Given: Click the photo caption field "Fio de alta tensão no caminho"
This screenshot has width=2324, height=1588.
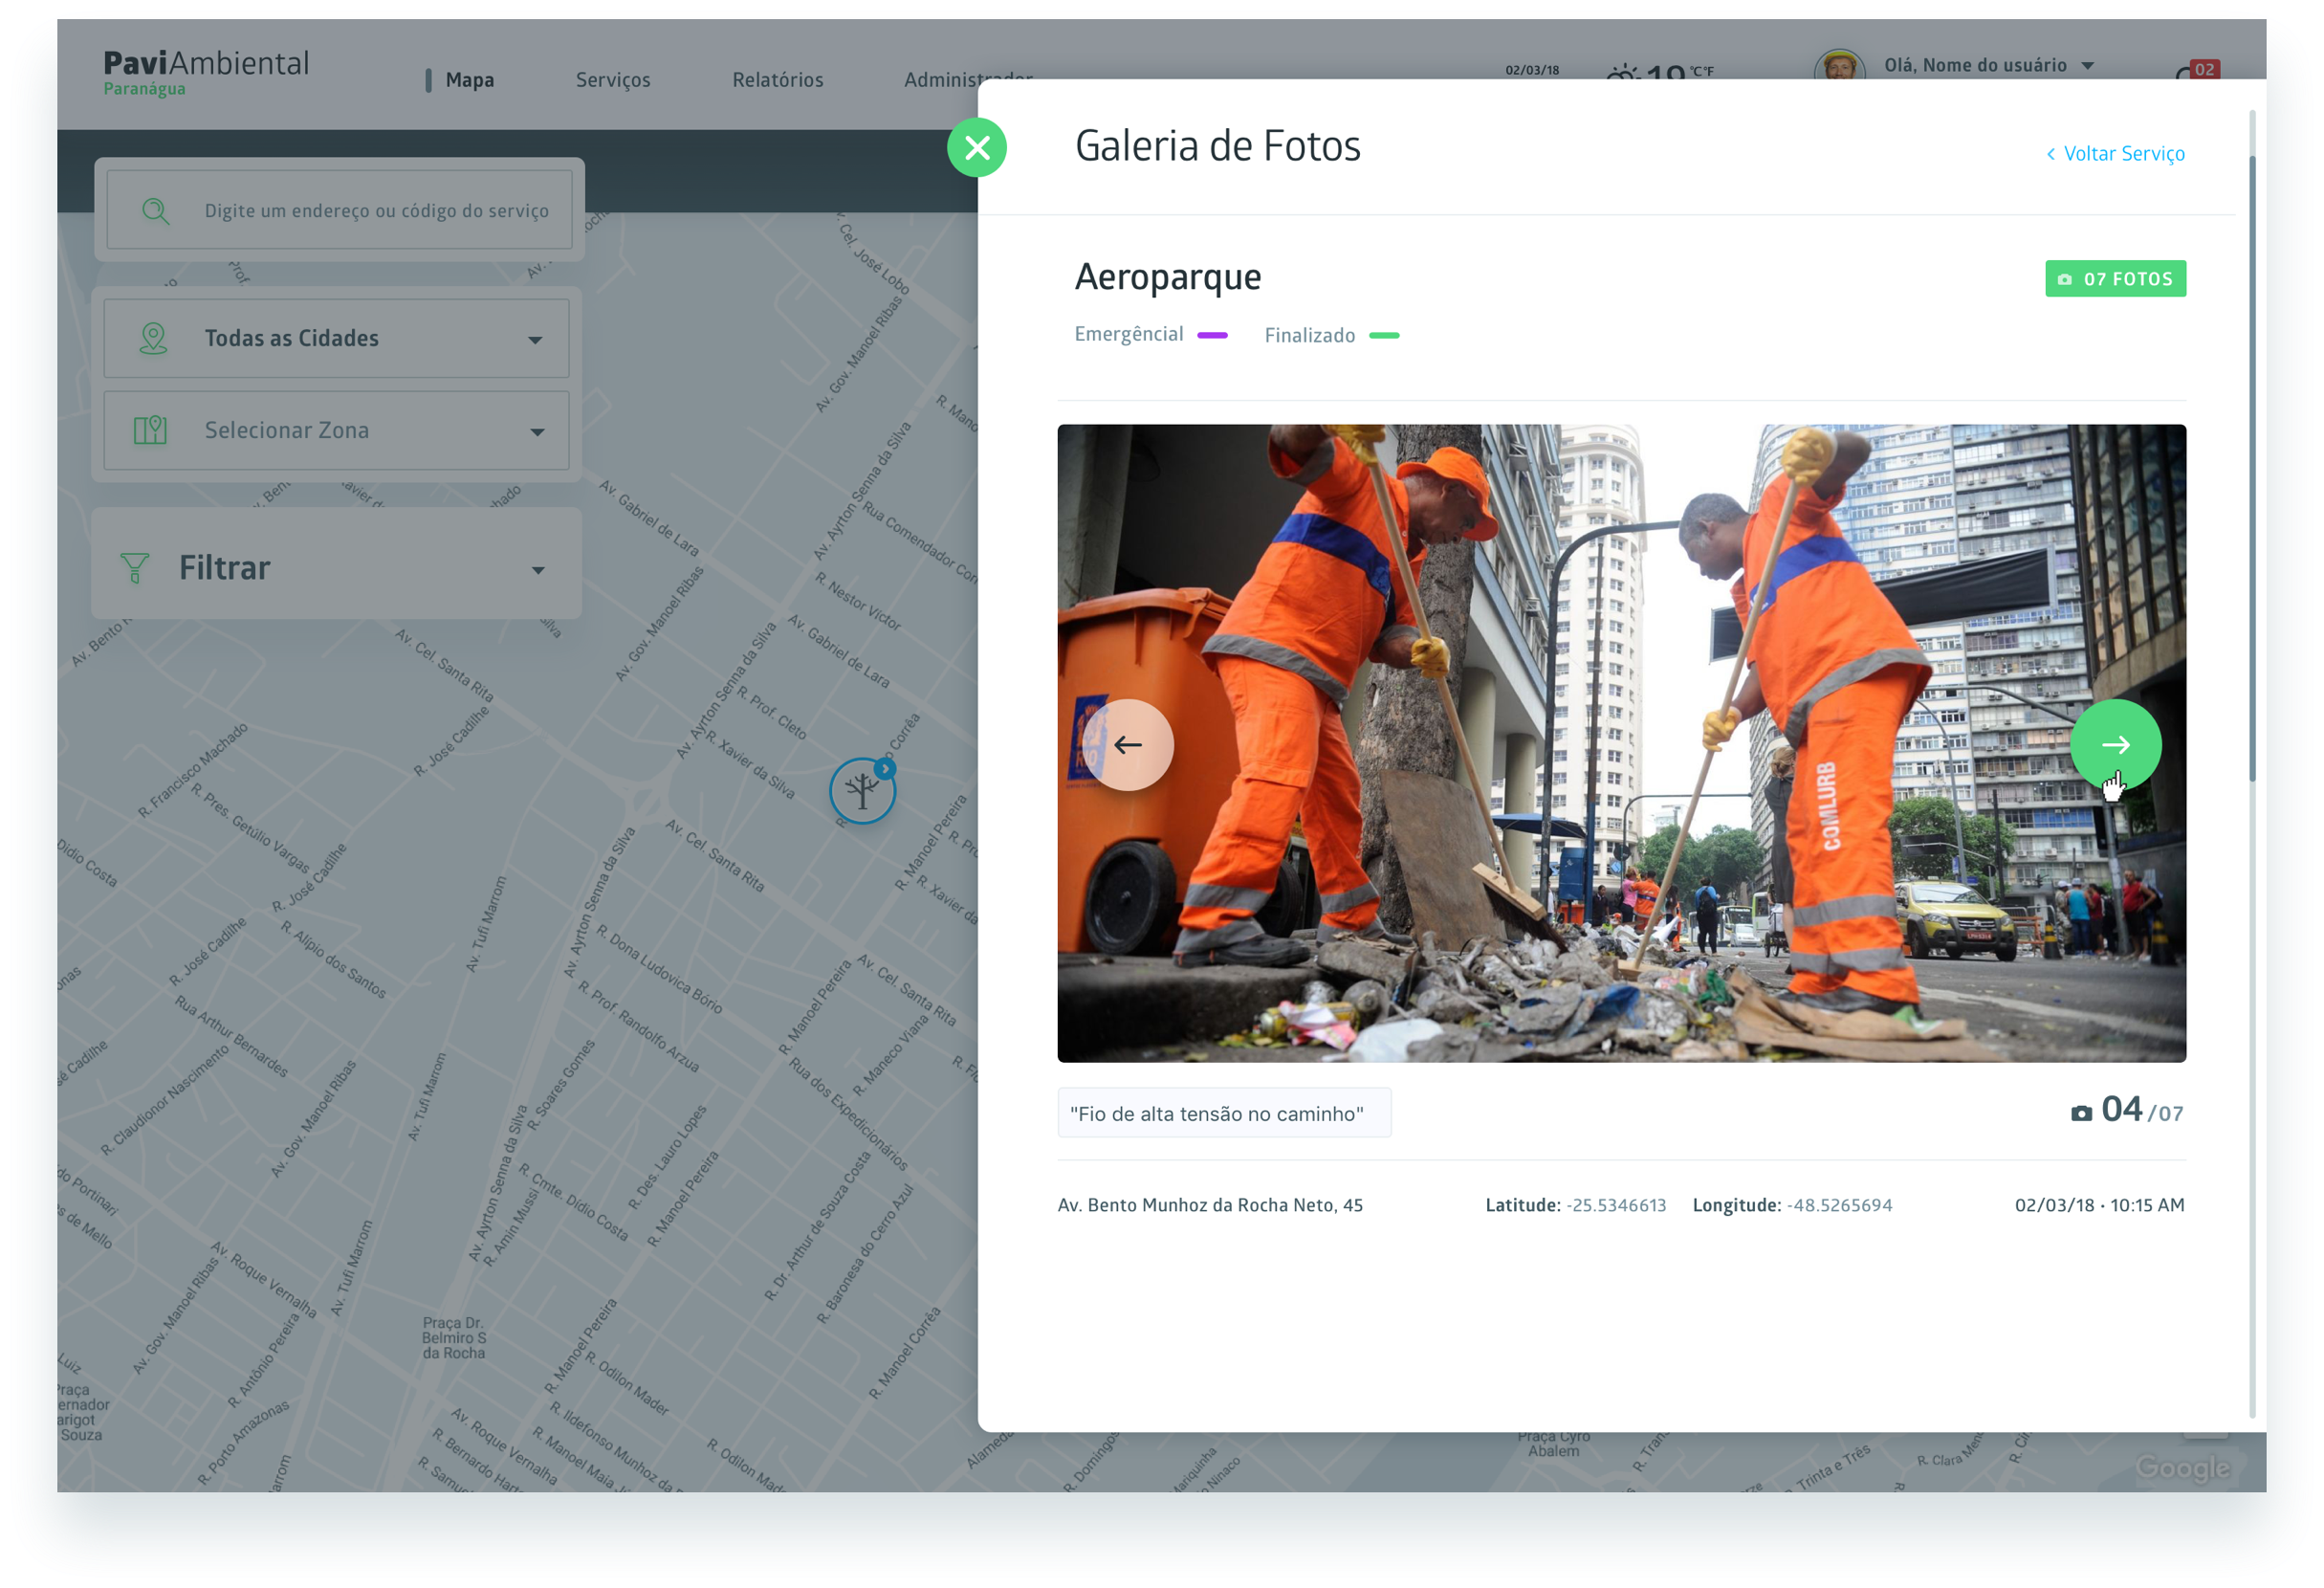Looking at the screenshot, I should point(1224,1113).
